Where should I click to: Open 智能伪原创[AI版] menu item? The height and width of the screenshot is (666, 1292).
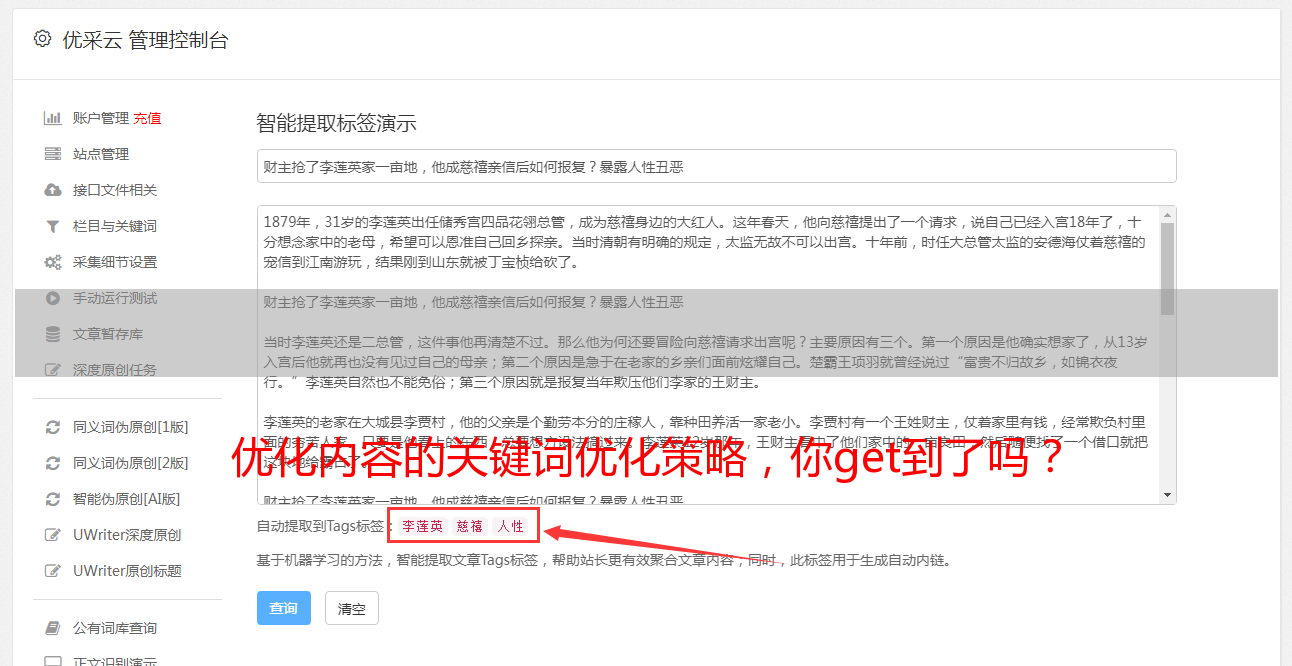(x=126, y=499)
